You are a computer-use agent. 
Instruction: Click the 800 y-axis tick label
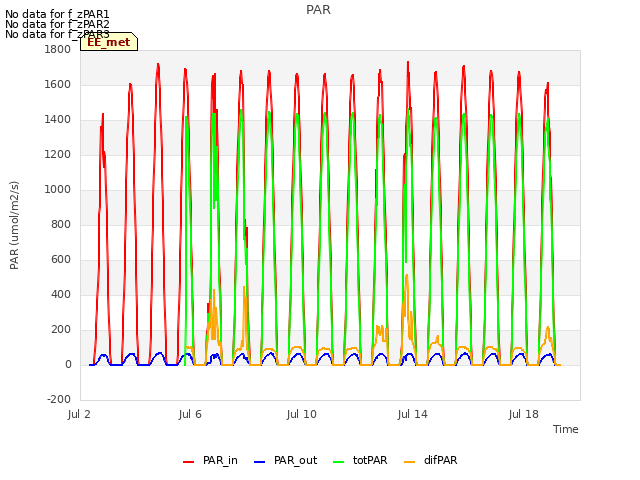[x=61, y=224]
